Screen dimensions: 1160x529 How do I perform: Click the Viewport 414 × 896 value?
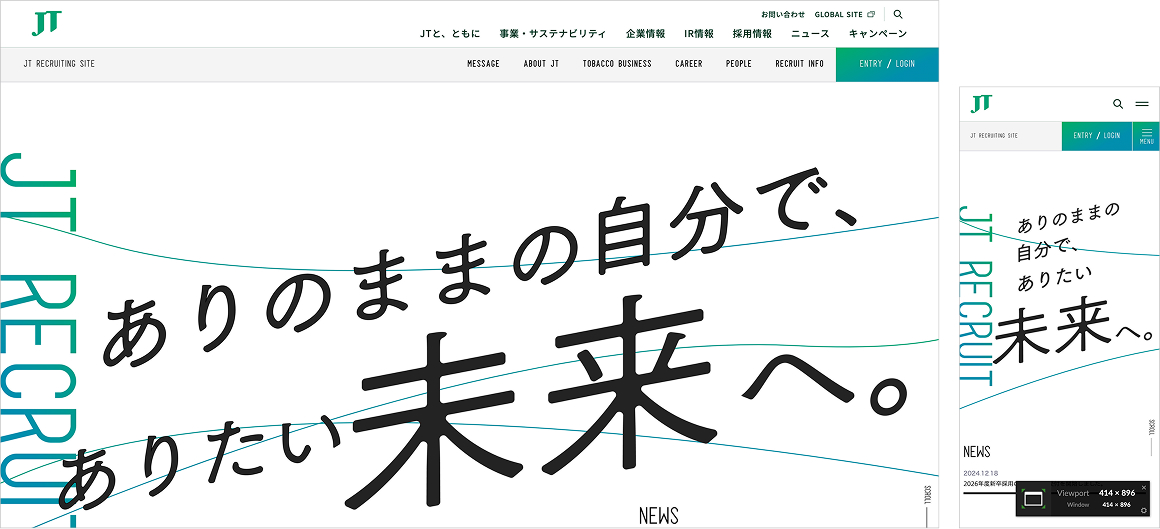[x=1116, y=493]
